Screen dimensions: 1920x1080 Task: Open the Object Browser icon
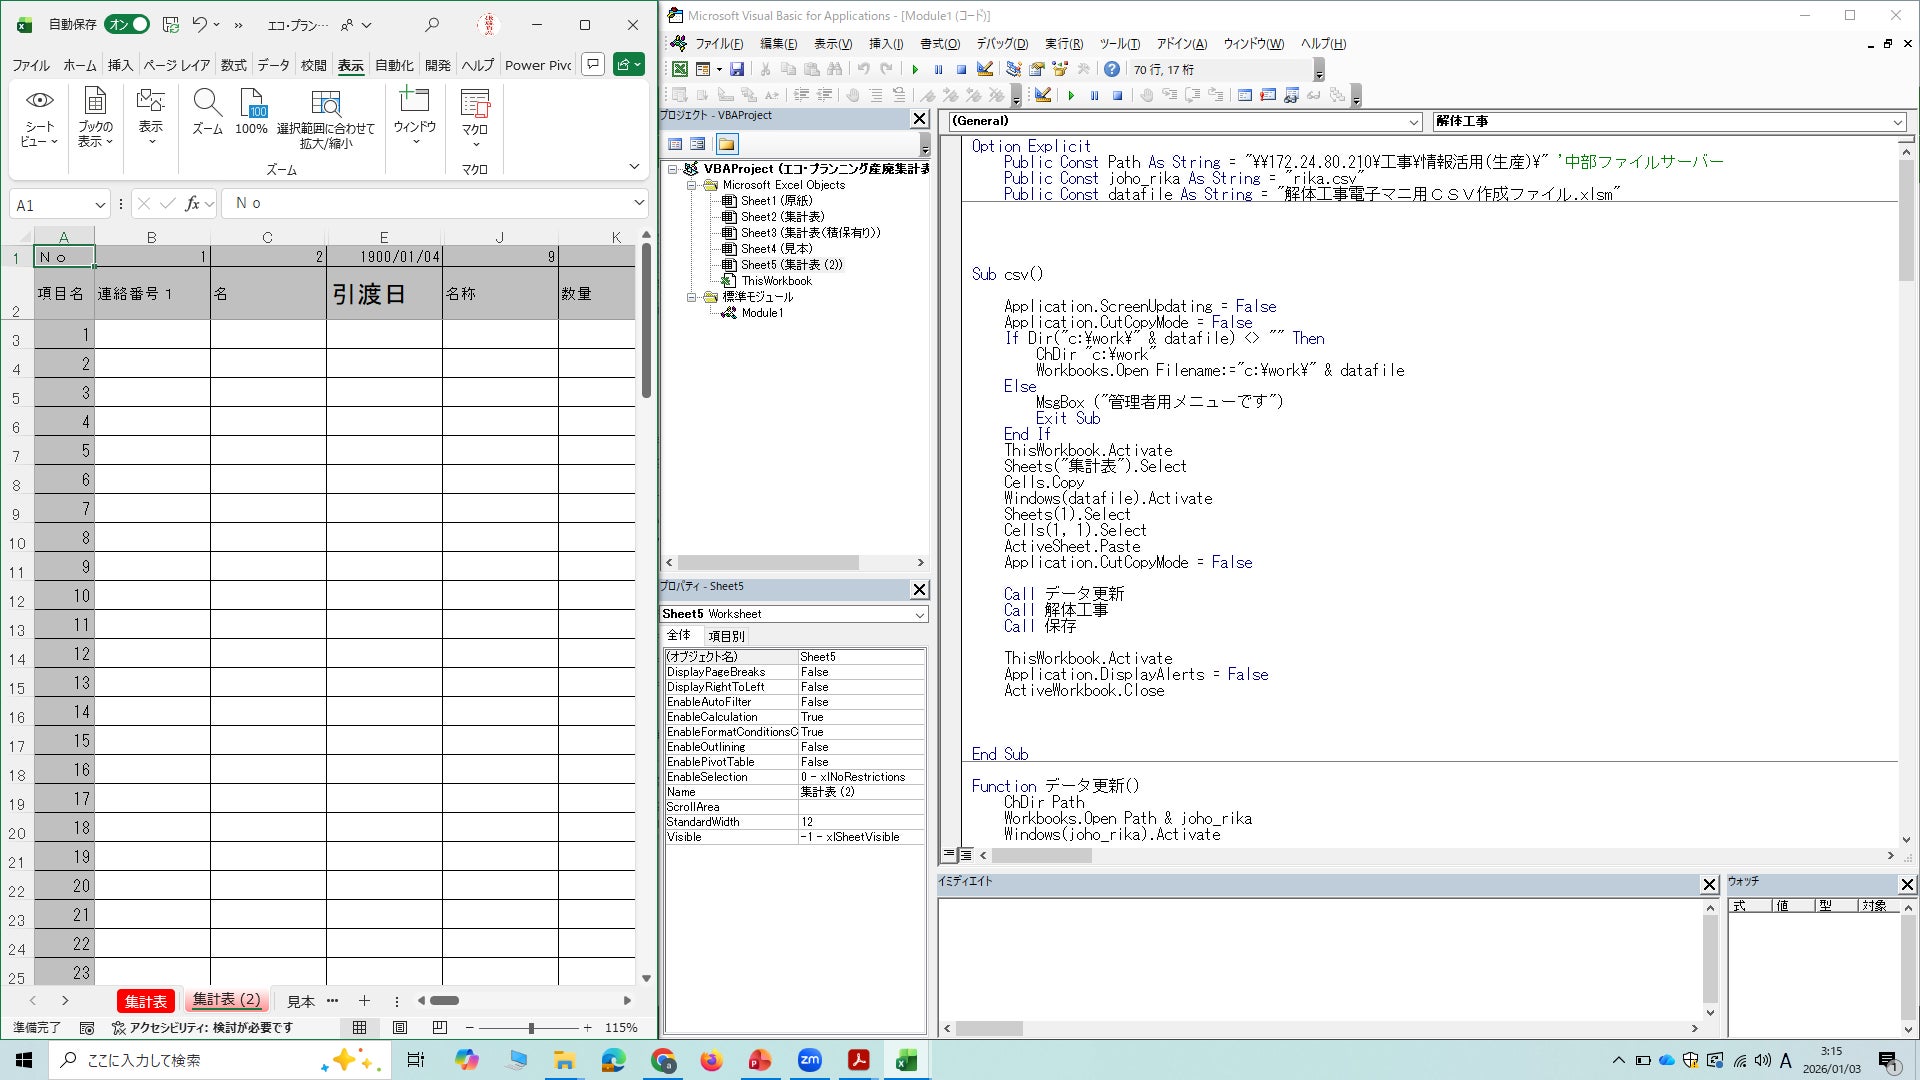point(1060,69)
